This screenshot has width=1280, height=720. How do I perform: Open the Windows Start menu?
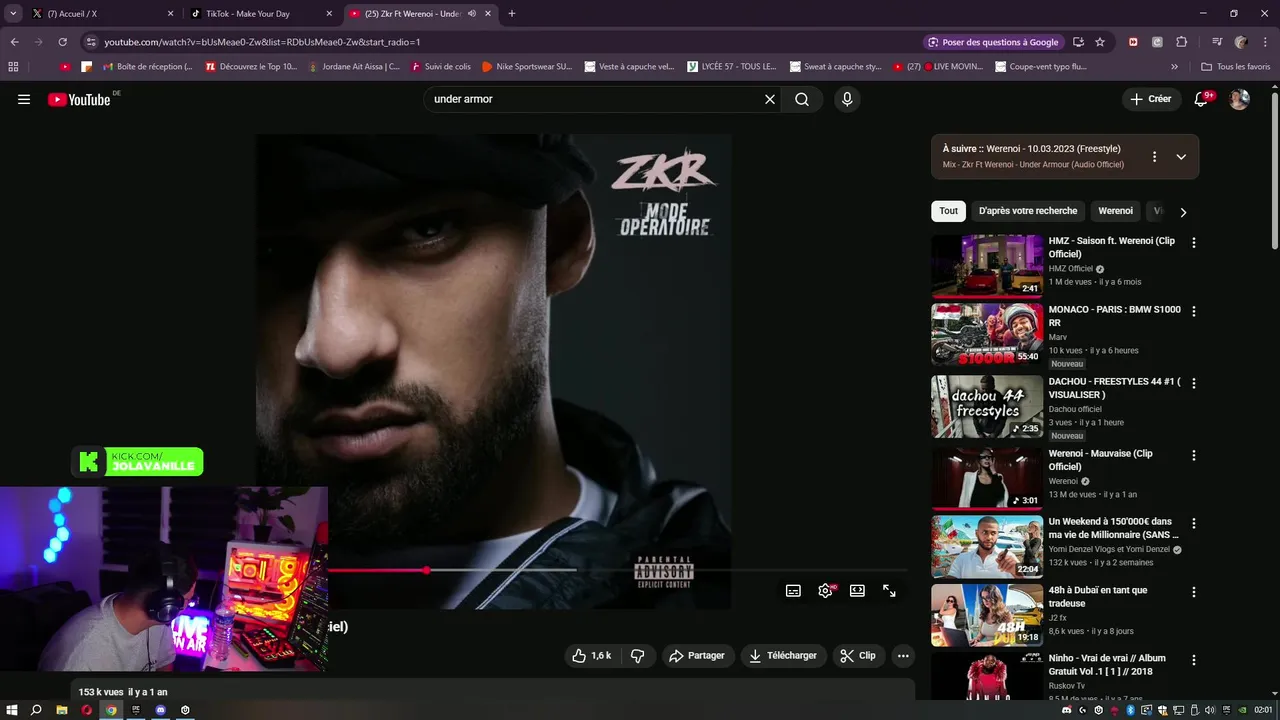[12, 710]
